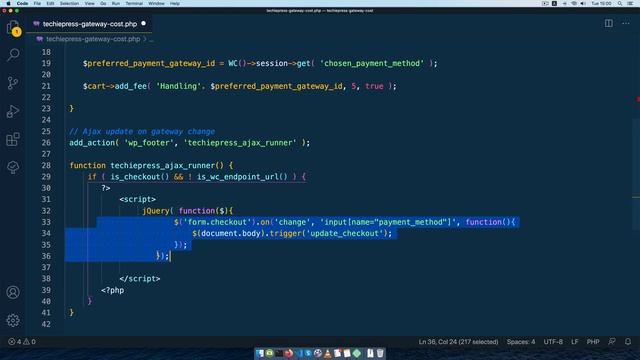640x360 pixels.
Task: Click the keyboard input source A icon
Action: pyautogui.click(x=554, y=3)
